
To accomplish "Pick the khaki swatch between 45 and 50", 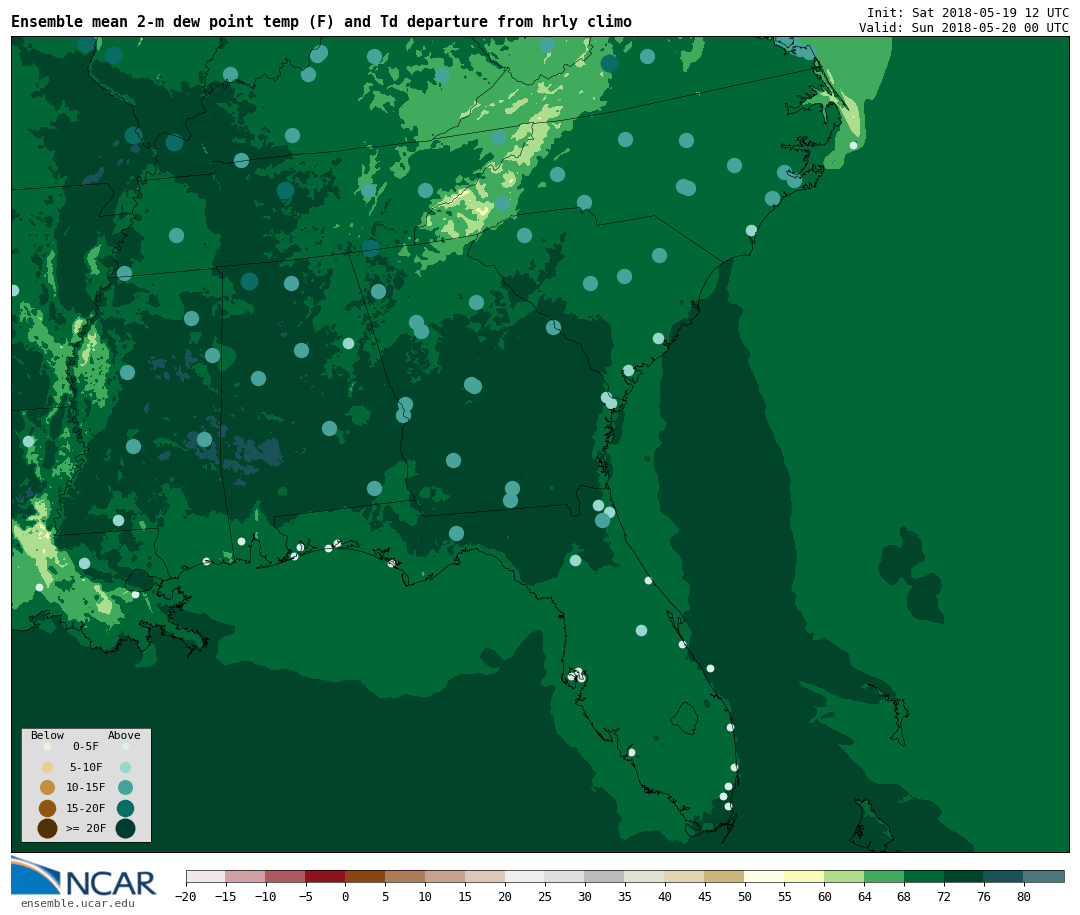I will click(x=725, y=876).
